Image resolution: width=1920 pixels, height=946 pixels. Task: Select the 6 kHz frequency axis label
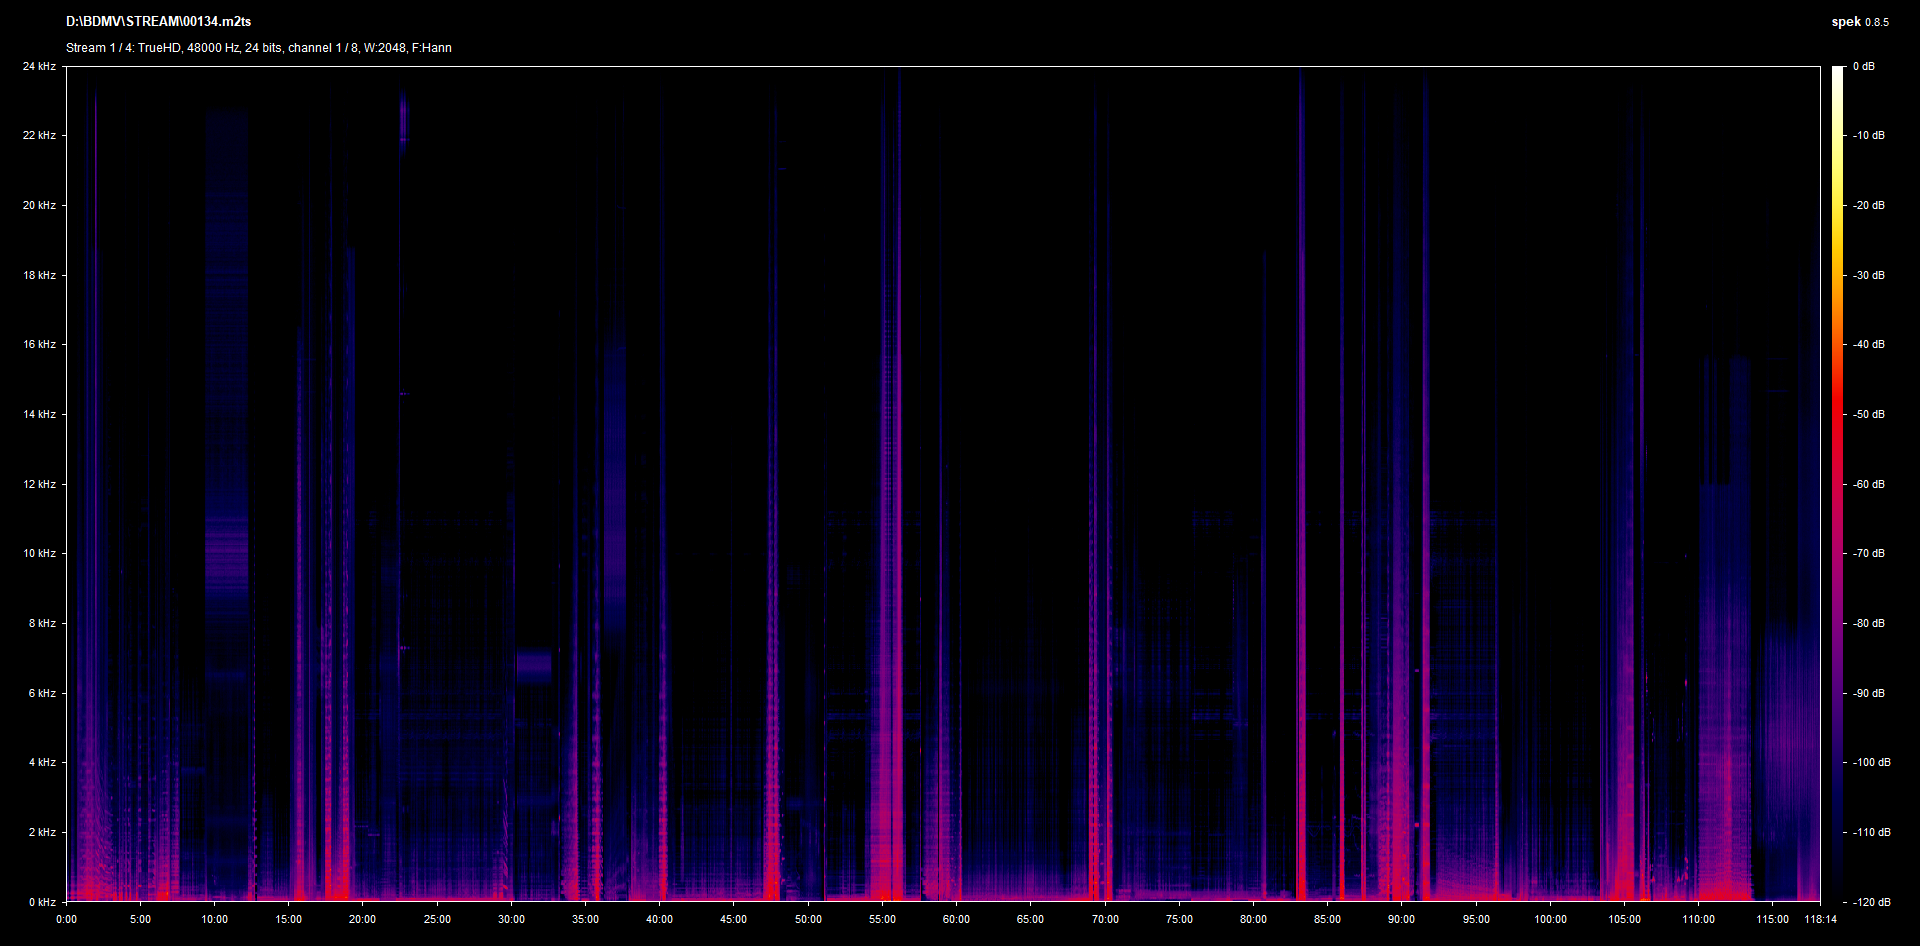[x=42, y=693]
